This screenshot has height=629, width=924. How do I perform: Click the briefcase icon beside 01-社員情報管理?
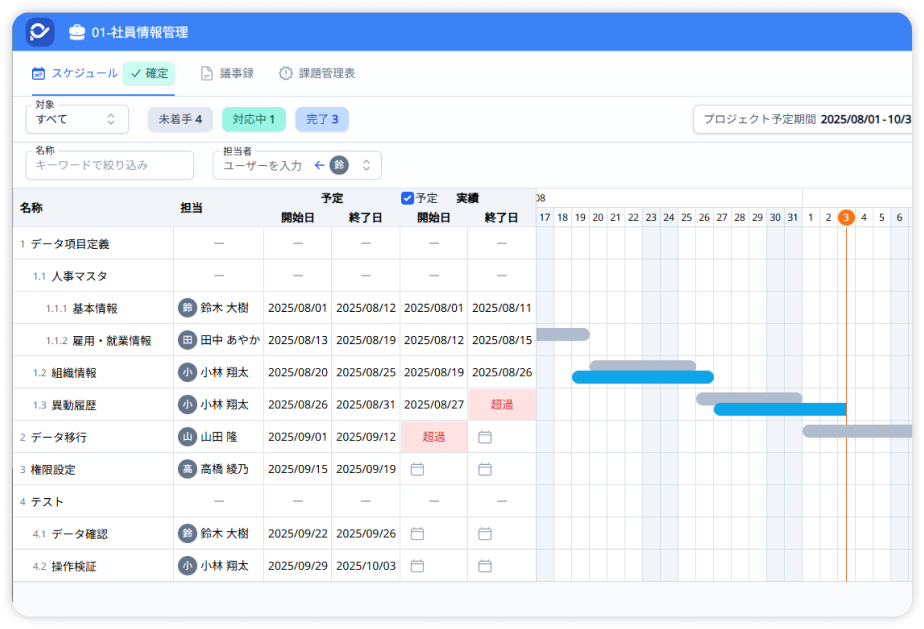(x=77, y=32)
